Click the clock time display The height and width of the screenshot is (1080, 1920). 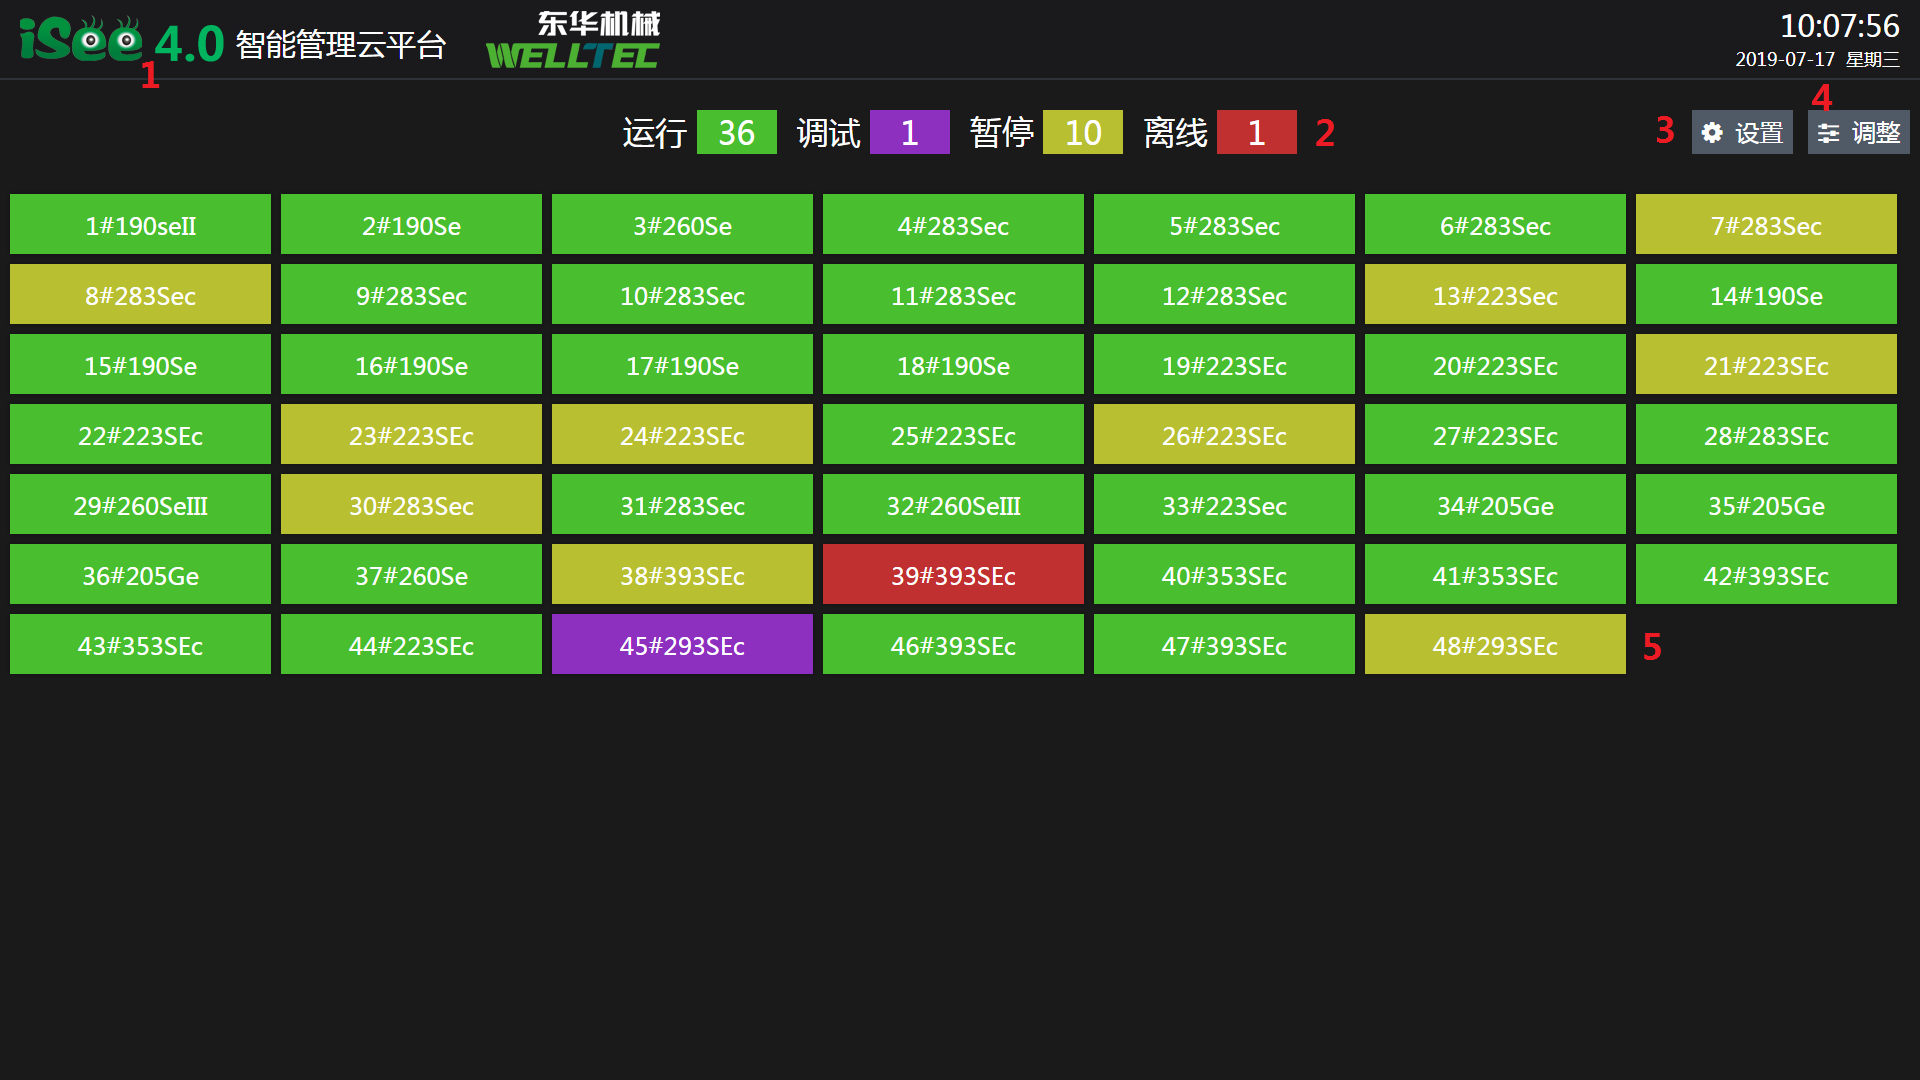[x=1838, y=27]
